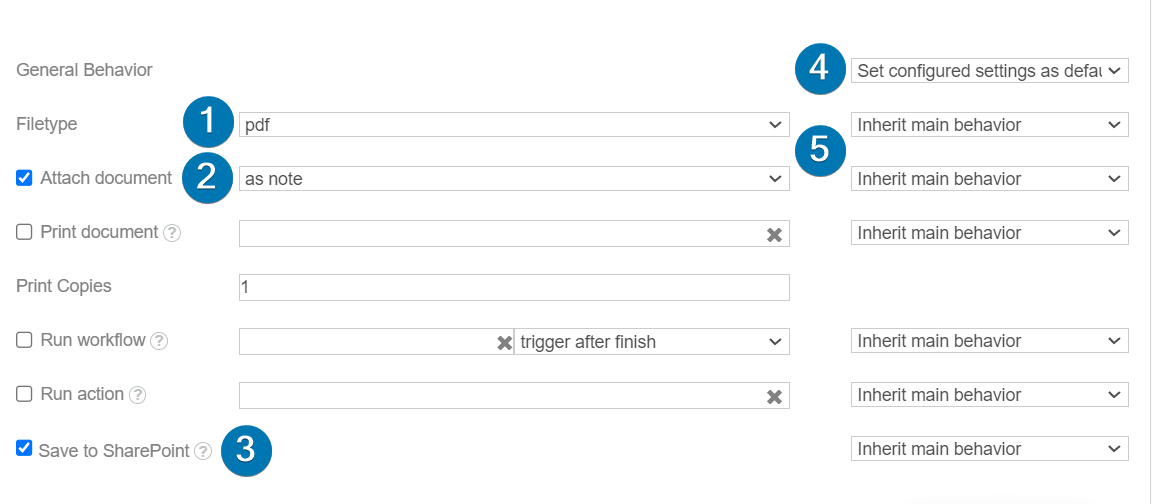Open 'Set configured settings as default' dropdown
Screen dimensions: 1154x504
point(989,71)
